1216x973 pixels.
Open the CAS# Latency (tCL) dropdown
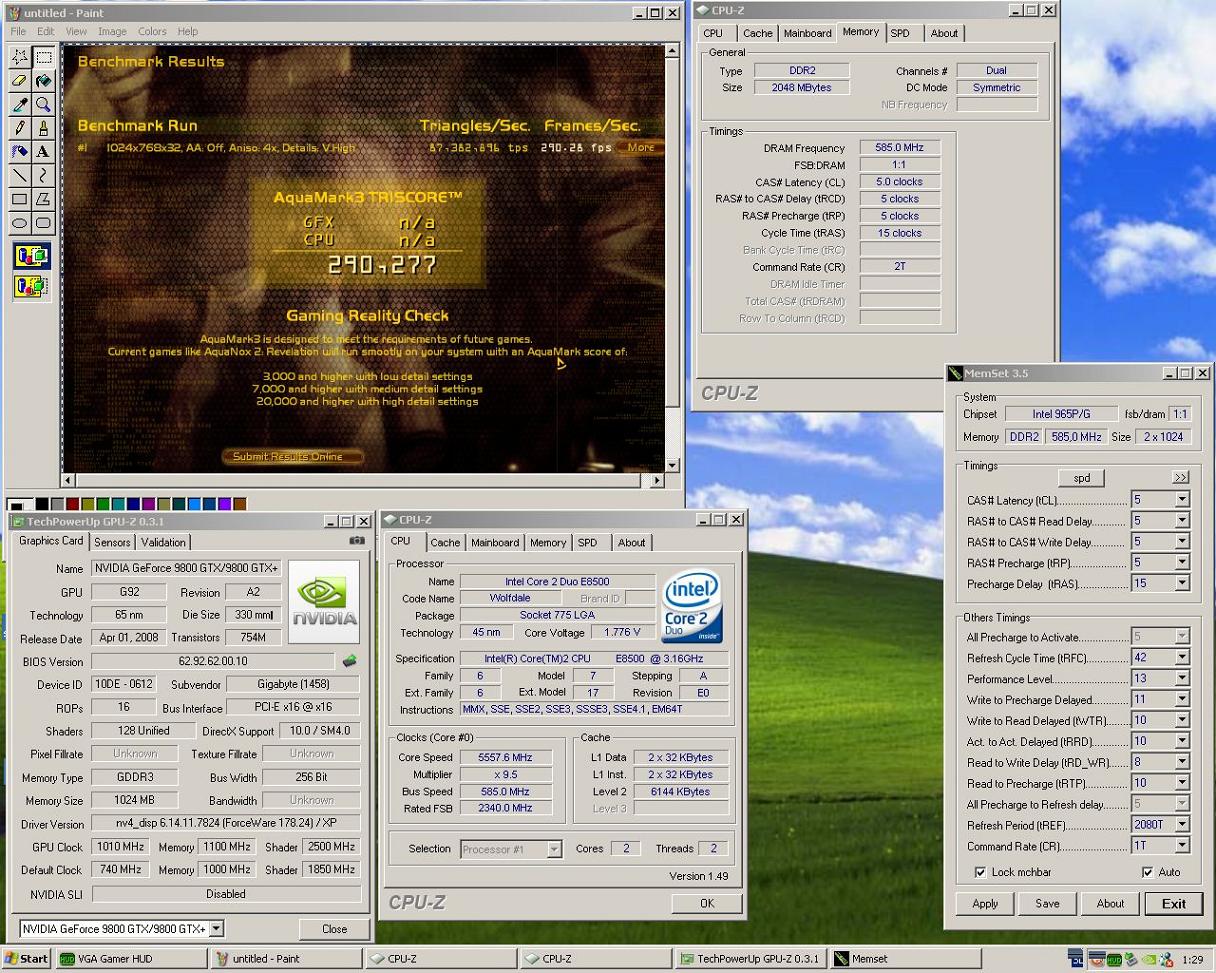click(1181, 499)
